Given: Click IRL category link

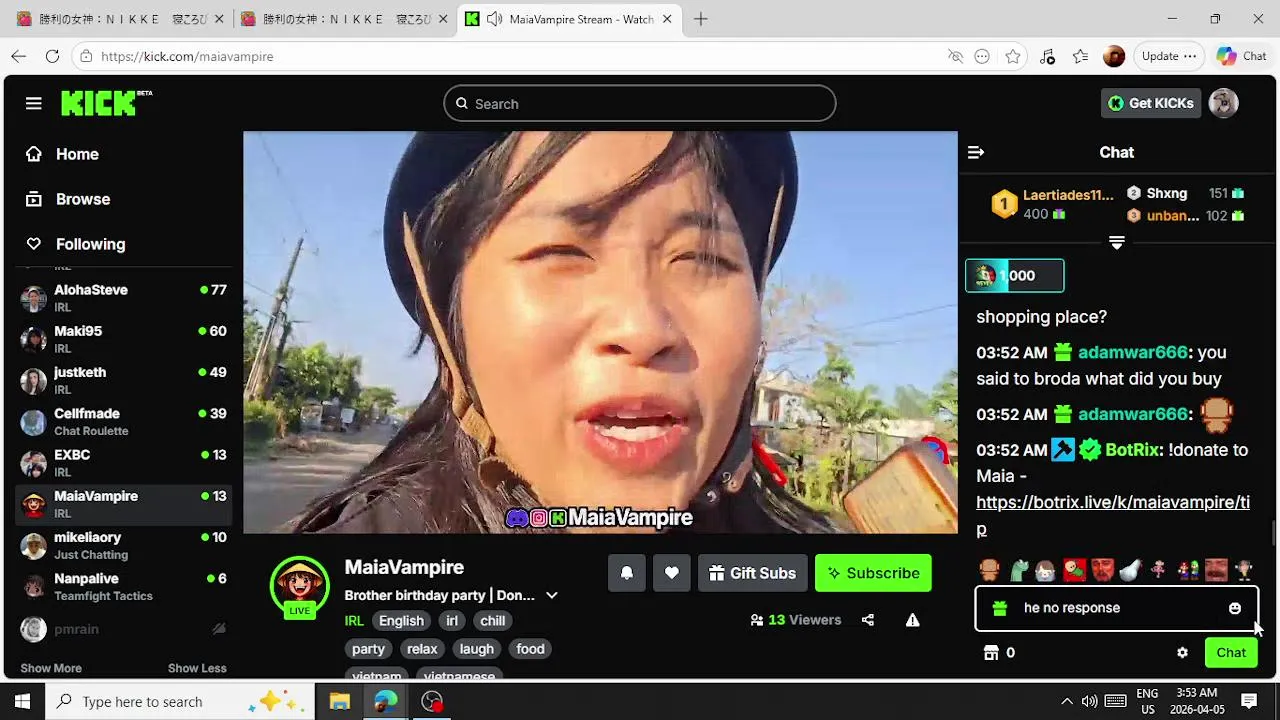Looking at the screenshot, I should click(354, 621).
